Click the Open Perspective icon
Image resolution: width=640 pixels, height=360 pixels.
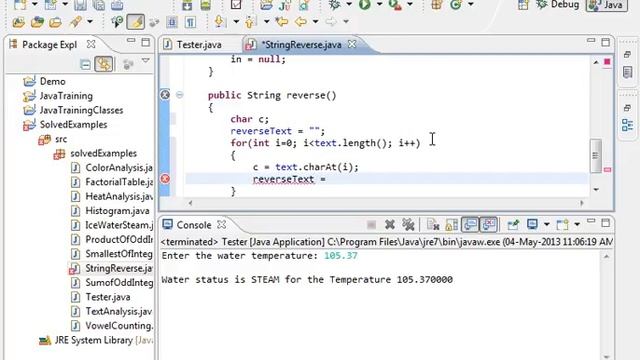point(523,5)
